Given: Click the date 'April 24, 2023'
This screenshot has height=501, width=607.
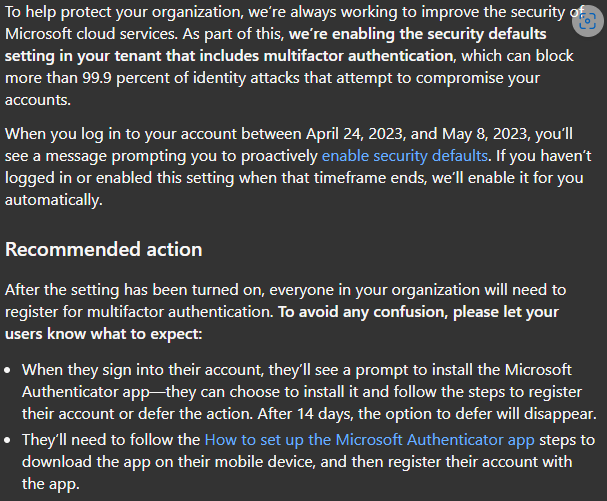Looking at the screenshot, I should [x=354, y=134].
